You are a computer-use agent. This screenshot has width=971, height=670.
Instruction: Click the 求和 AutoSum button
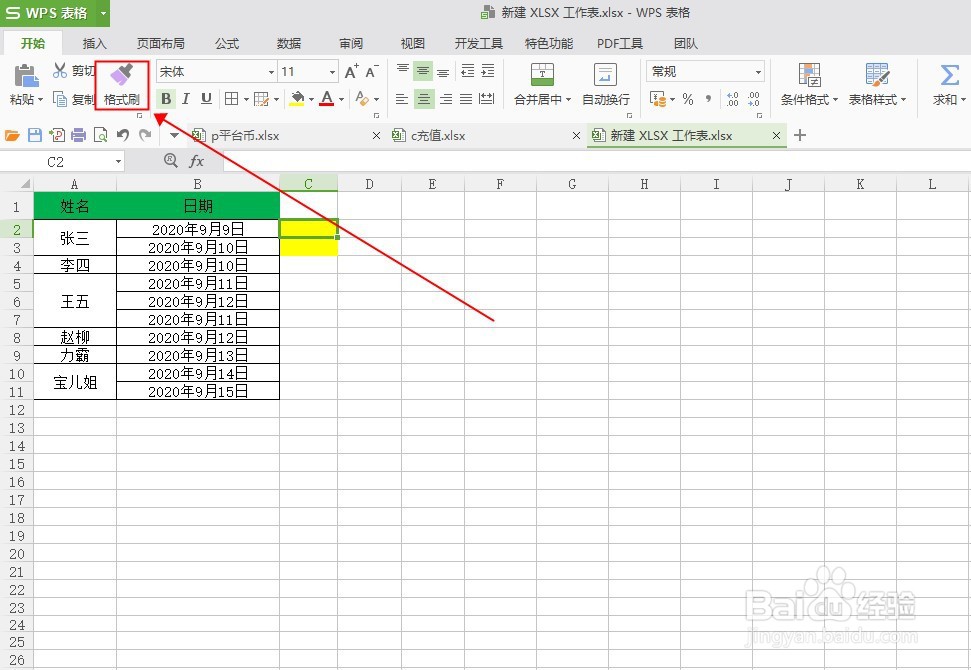coord(949,84)
